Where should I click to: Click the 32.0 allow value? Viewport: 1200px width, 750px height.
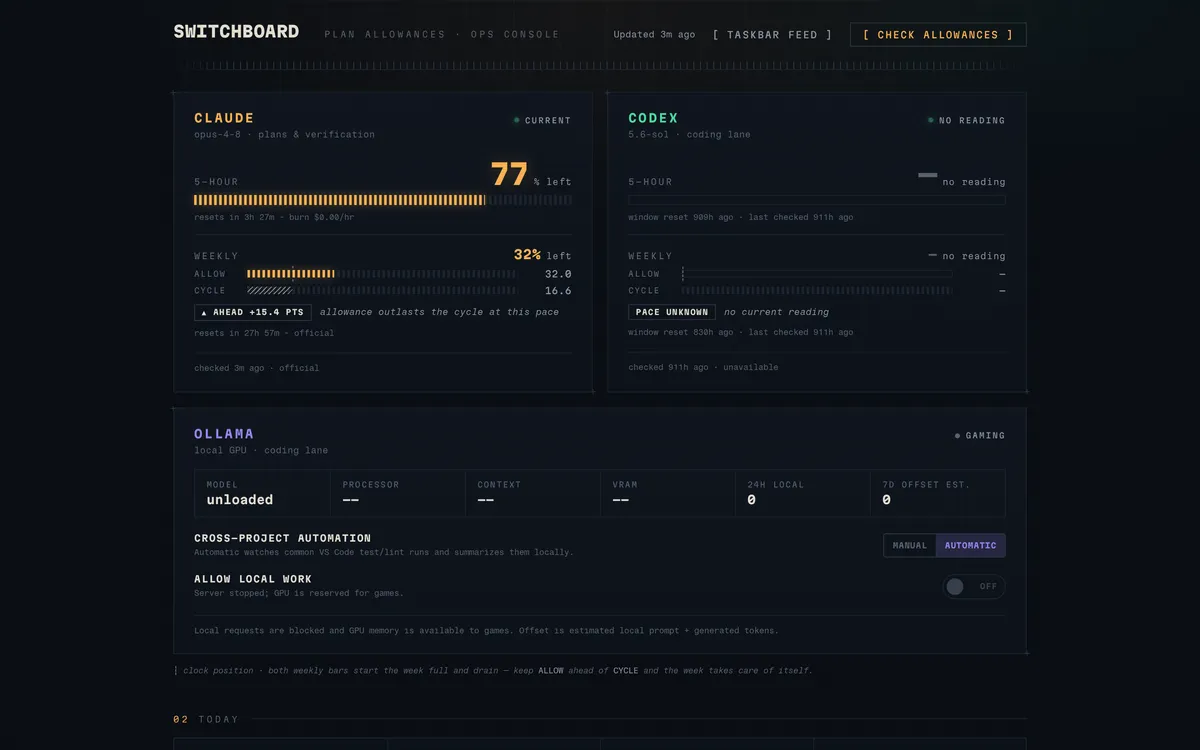(558, 274)
